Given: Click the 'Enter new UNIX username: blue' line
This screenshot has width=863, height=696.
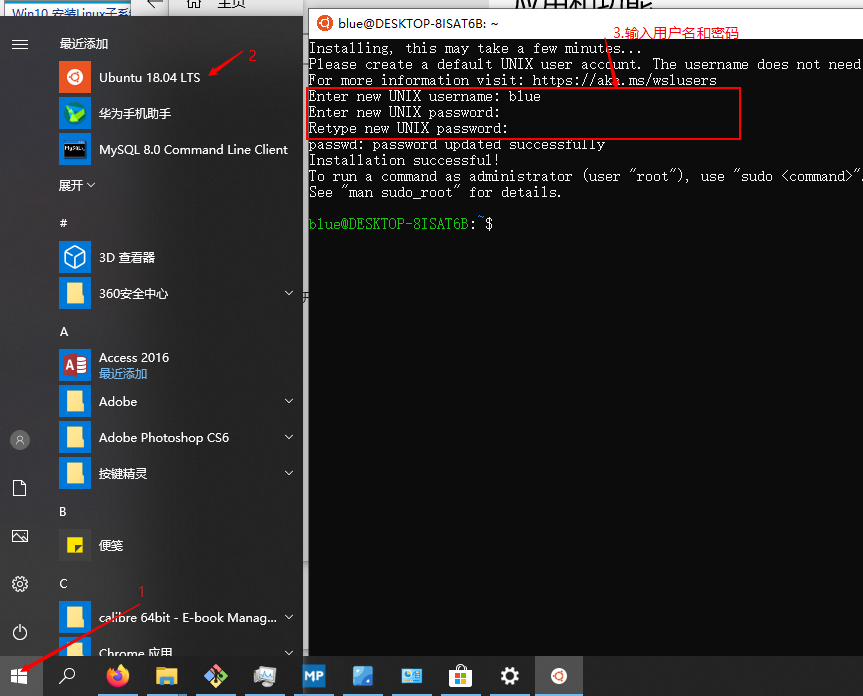Looking at the screenshot, I should (424, 96).
